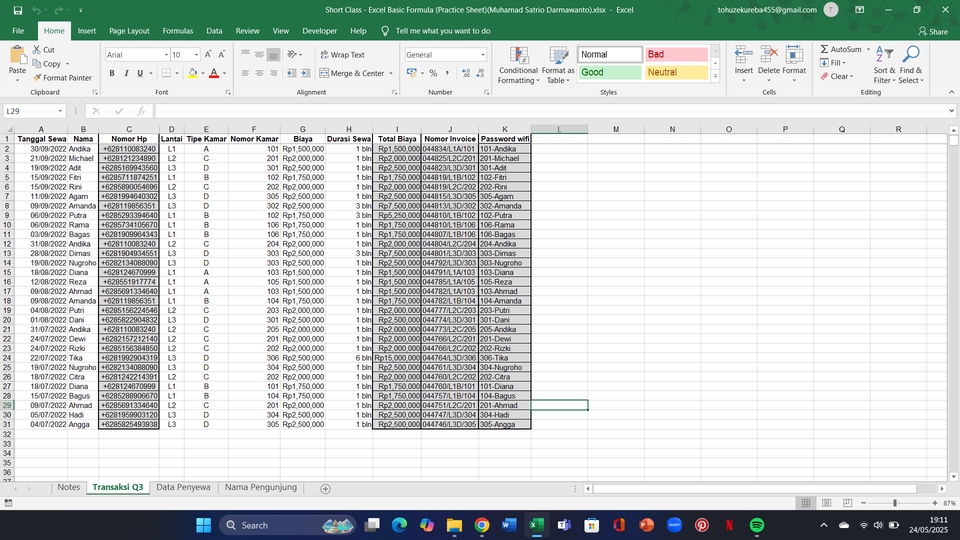The width and height of the screenshot is (960, 540).
Task: Click the zoom slider handle
Action: point(894,503)
